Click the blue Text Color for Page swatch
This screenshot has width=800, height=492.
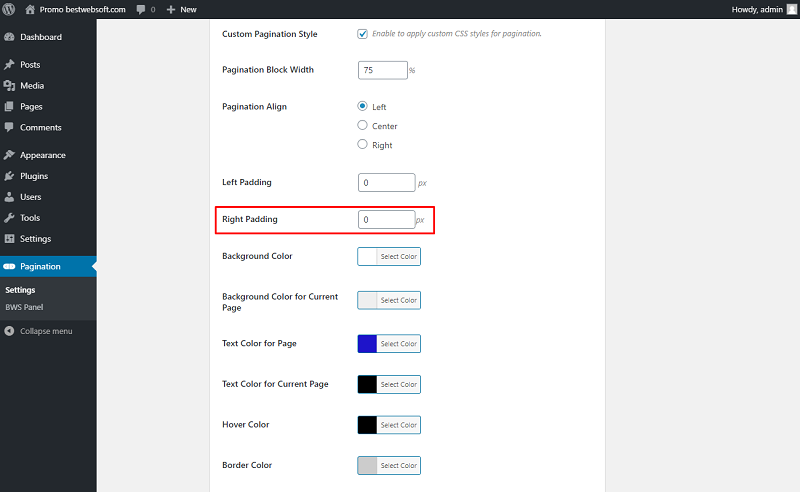click(367, 343)
